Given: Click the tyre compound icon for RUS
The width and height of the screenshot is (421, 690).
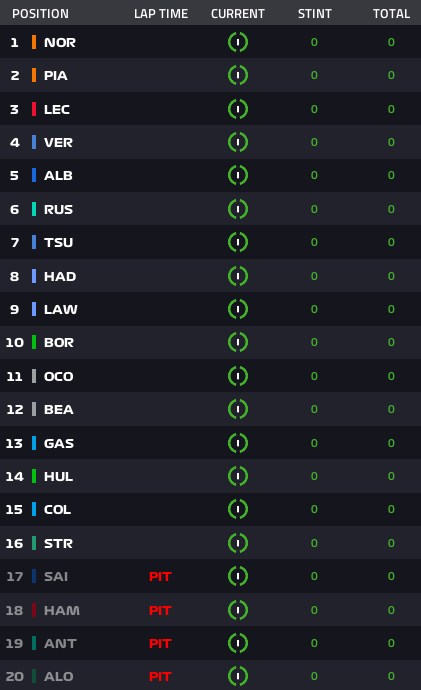Looking at the screenshot, I should pyautogui.click(x=238, y=209).
